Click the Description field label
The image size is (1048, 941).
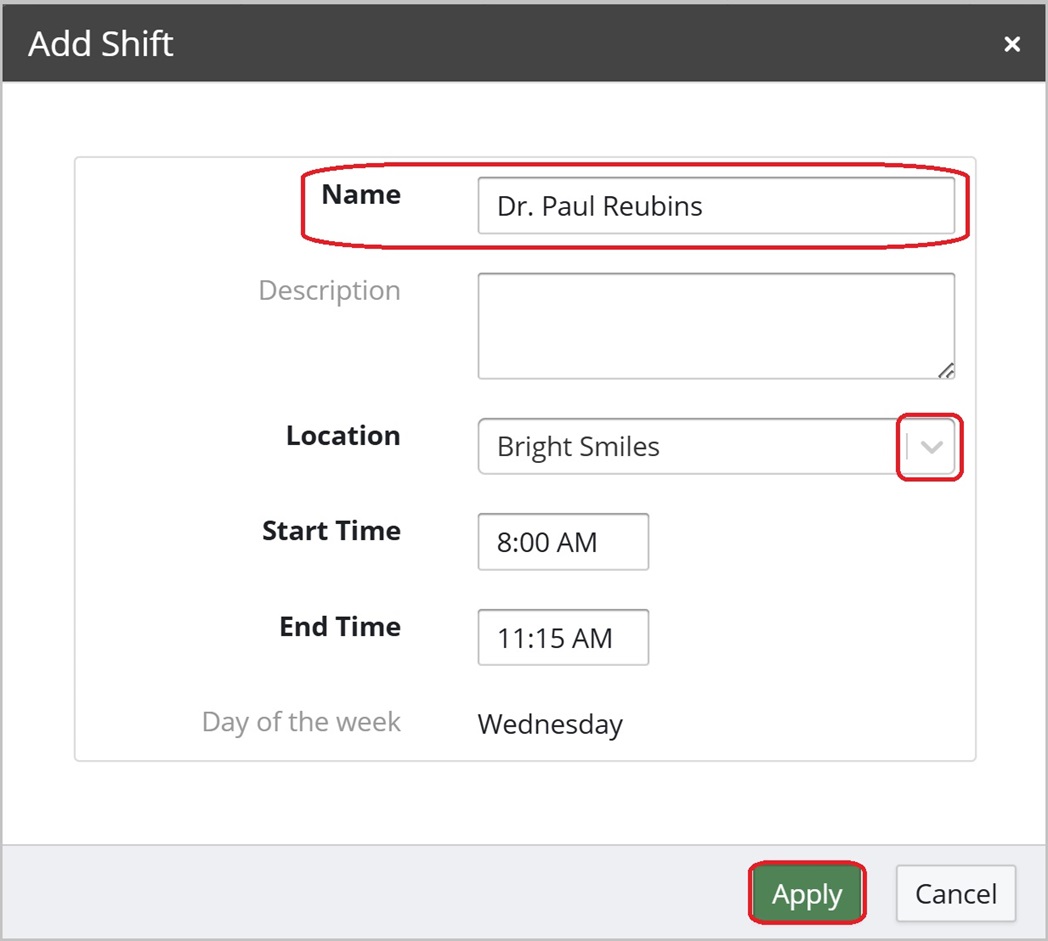pyautogui.click(x=329, y=291)
